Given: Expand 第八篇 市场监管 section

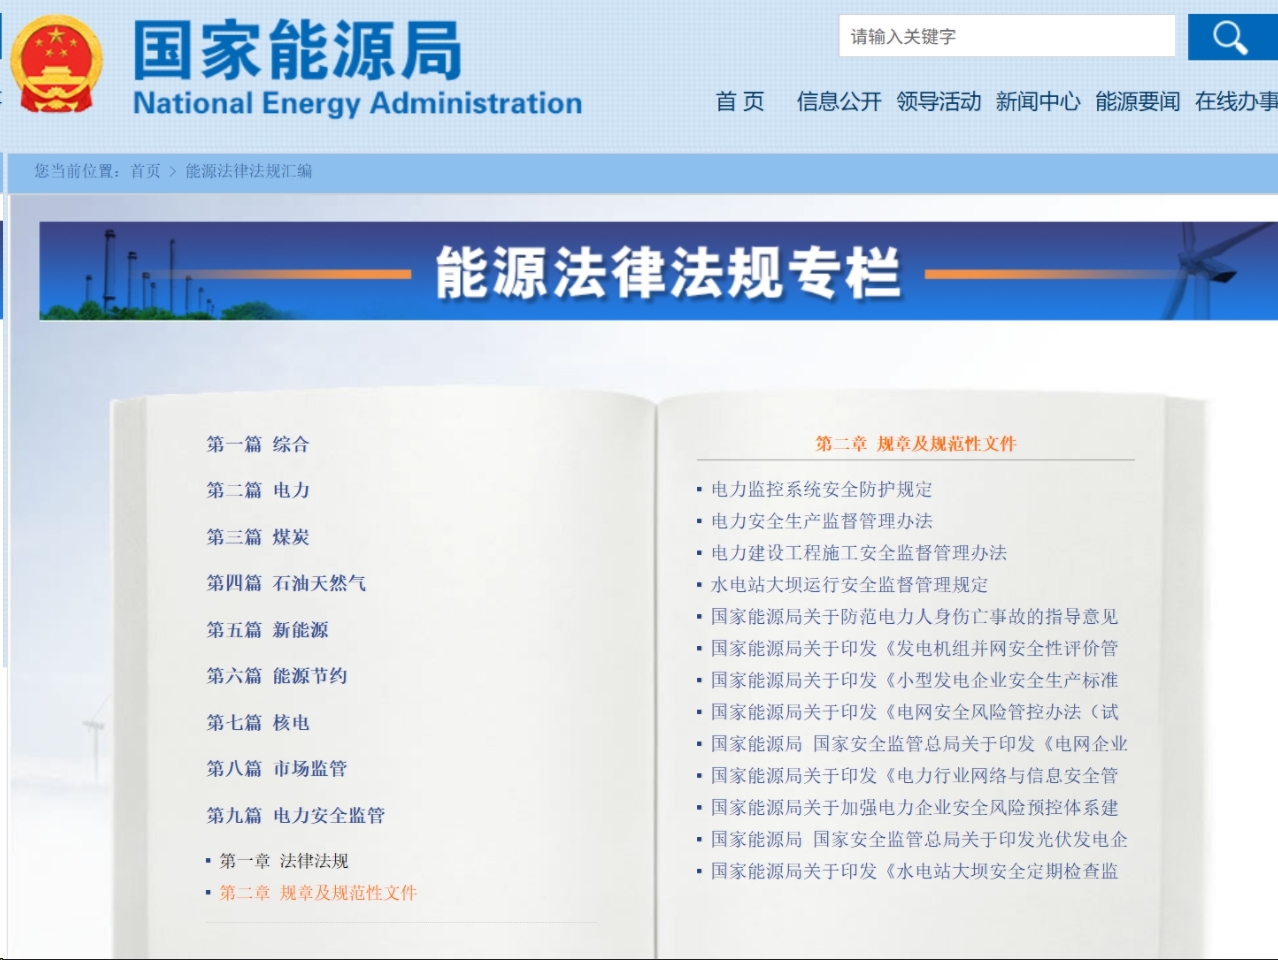Looking at the screenshot, I should 277,769.
